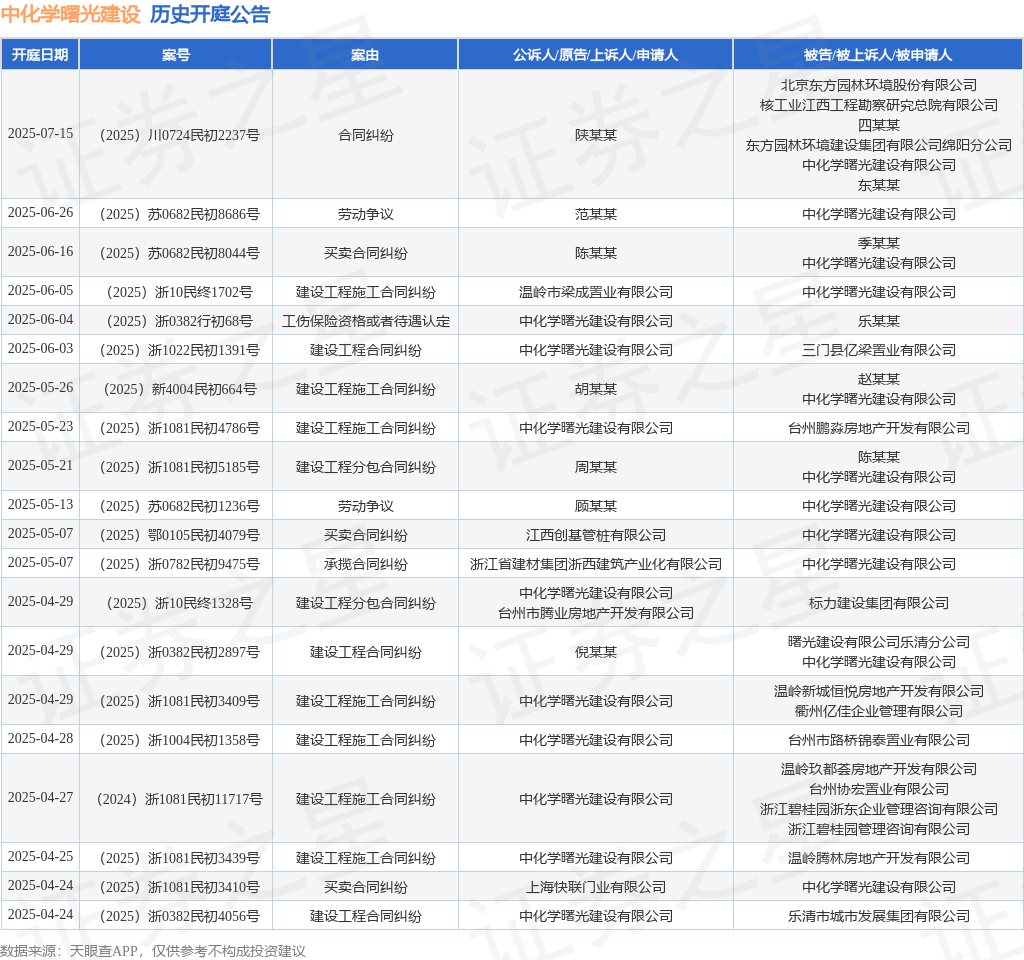Select the 开庭日期 column header
Image resolution: width=1024 pixels, height=960 pixels.
point(40,55)
